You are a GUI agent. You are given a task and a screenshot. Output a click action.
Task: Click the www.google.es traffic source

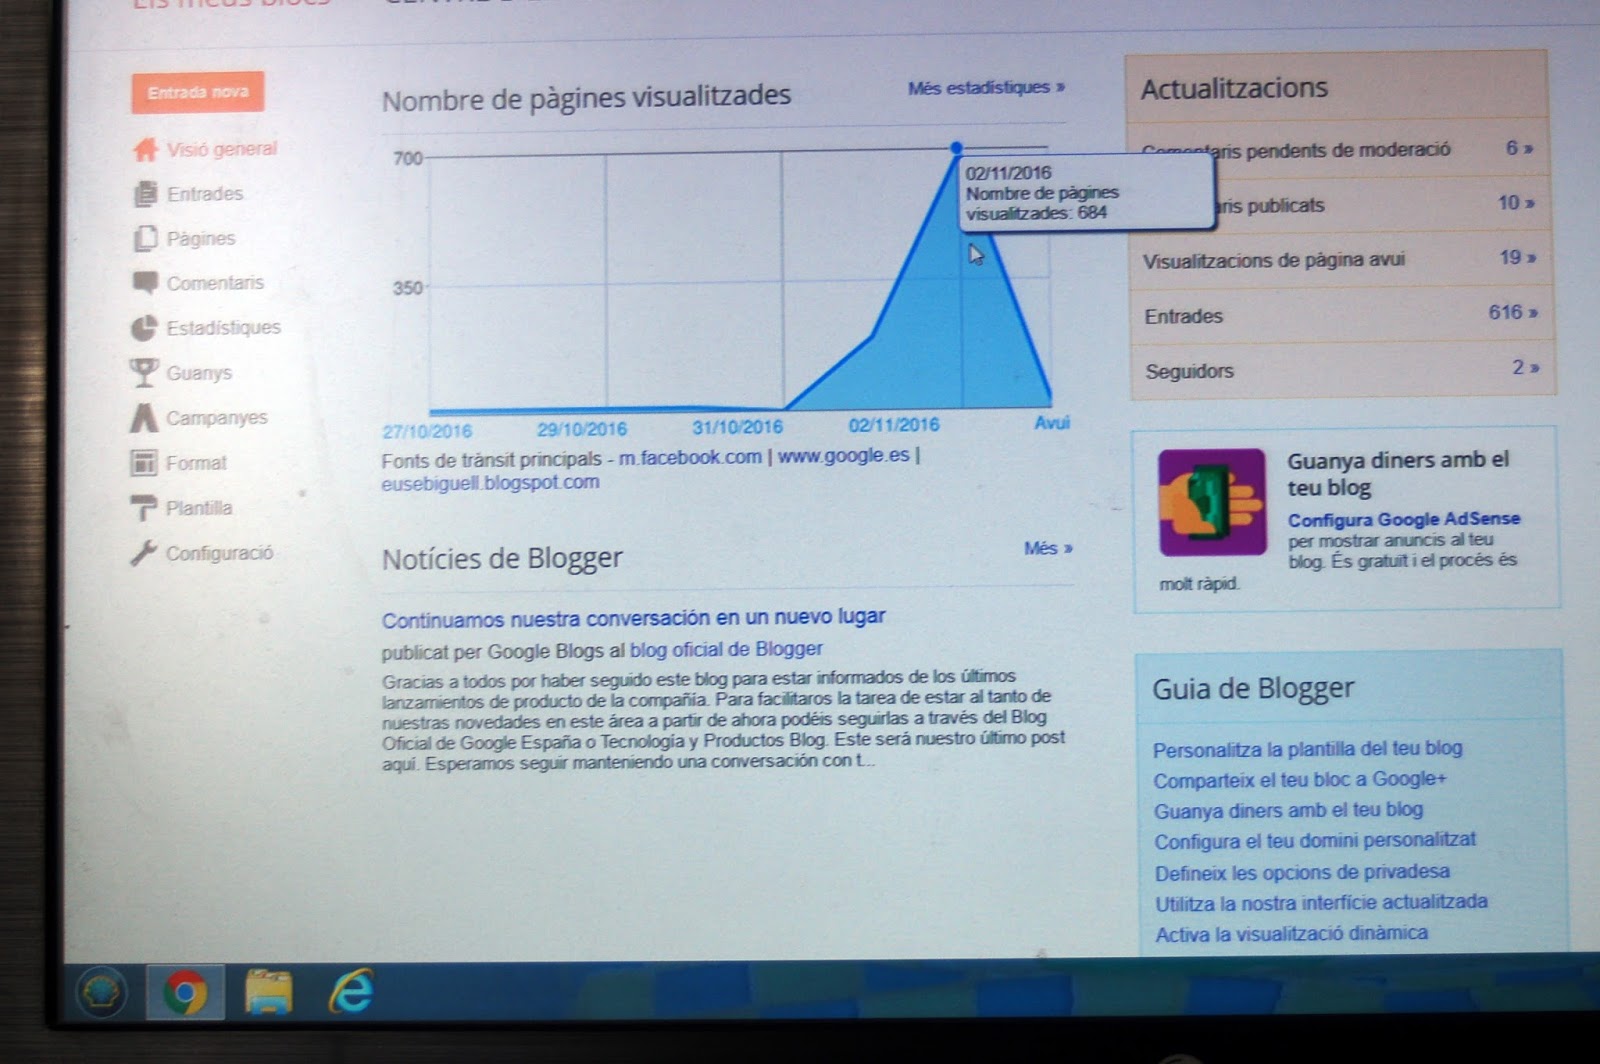point(844,456)
